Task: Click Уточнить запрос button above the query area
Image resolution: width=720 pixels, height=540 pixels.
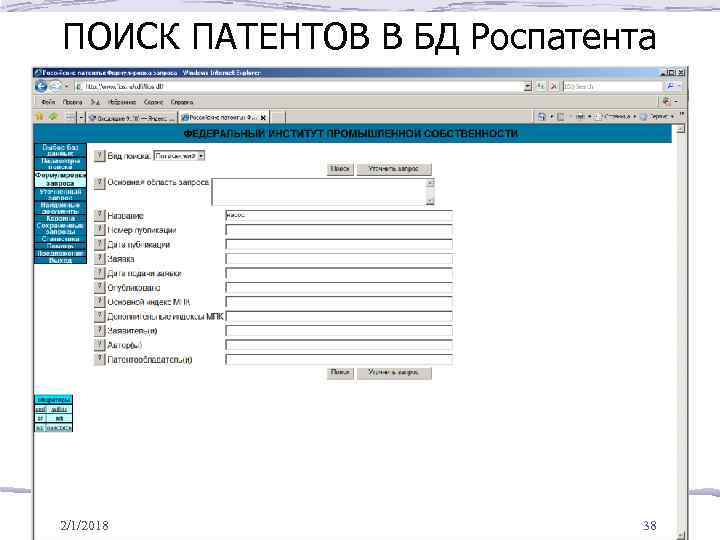Action: tap(394, 169)
